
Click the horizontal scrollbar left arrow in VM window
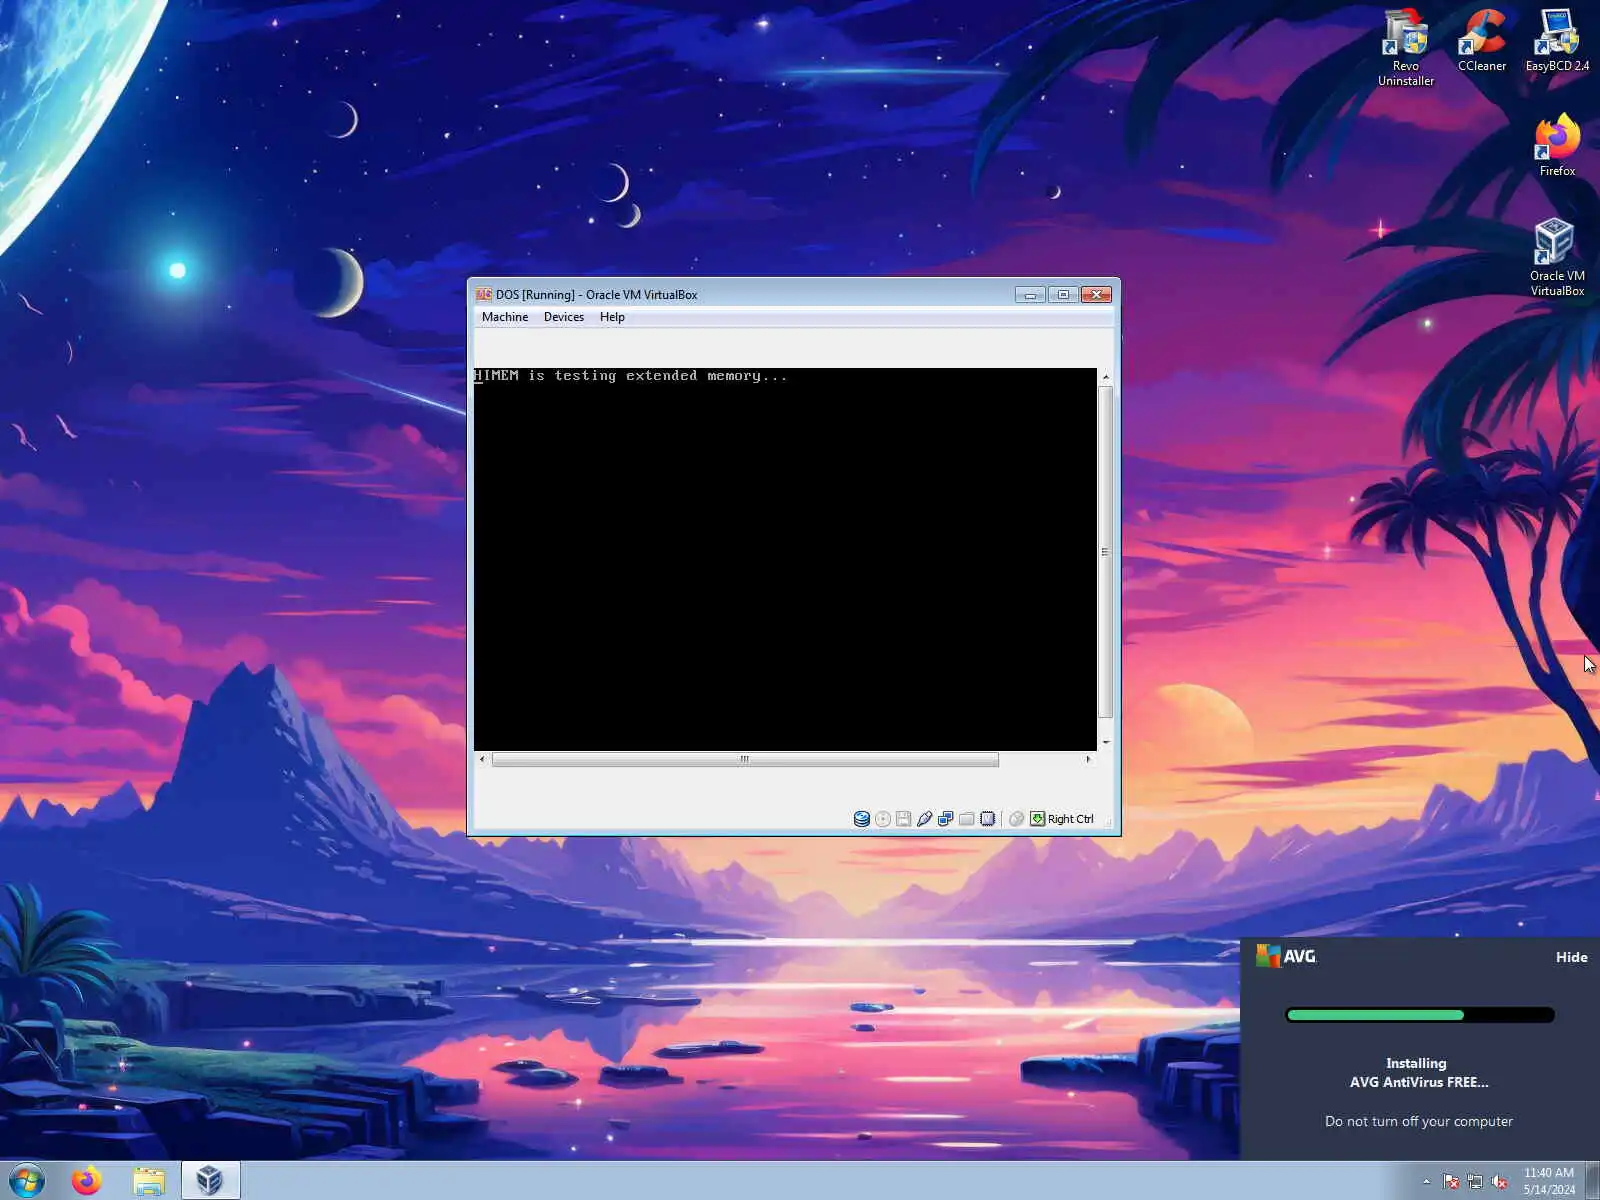click(x=482, y=759)
